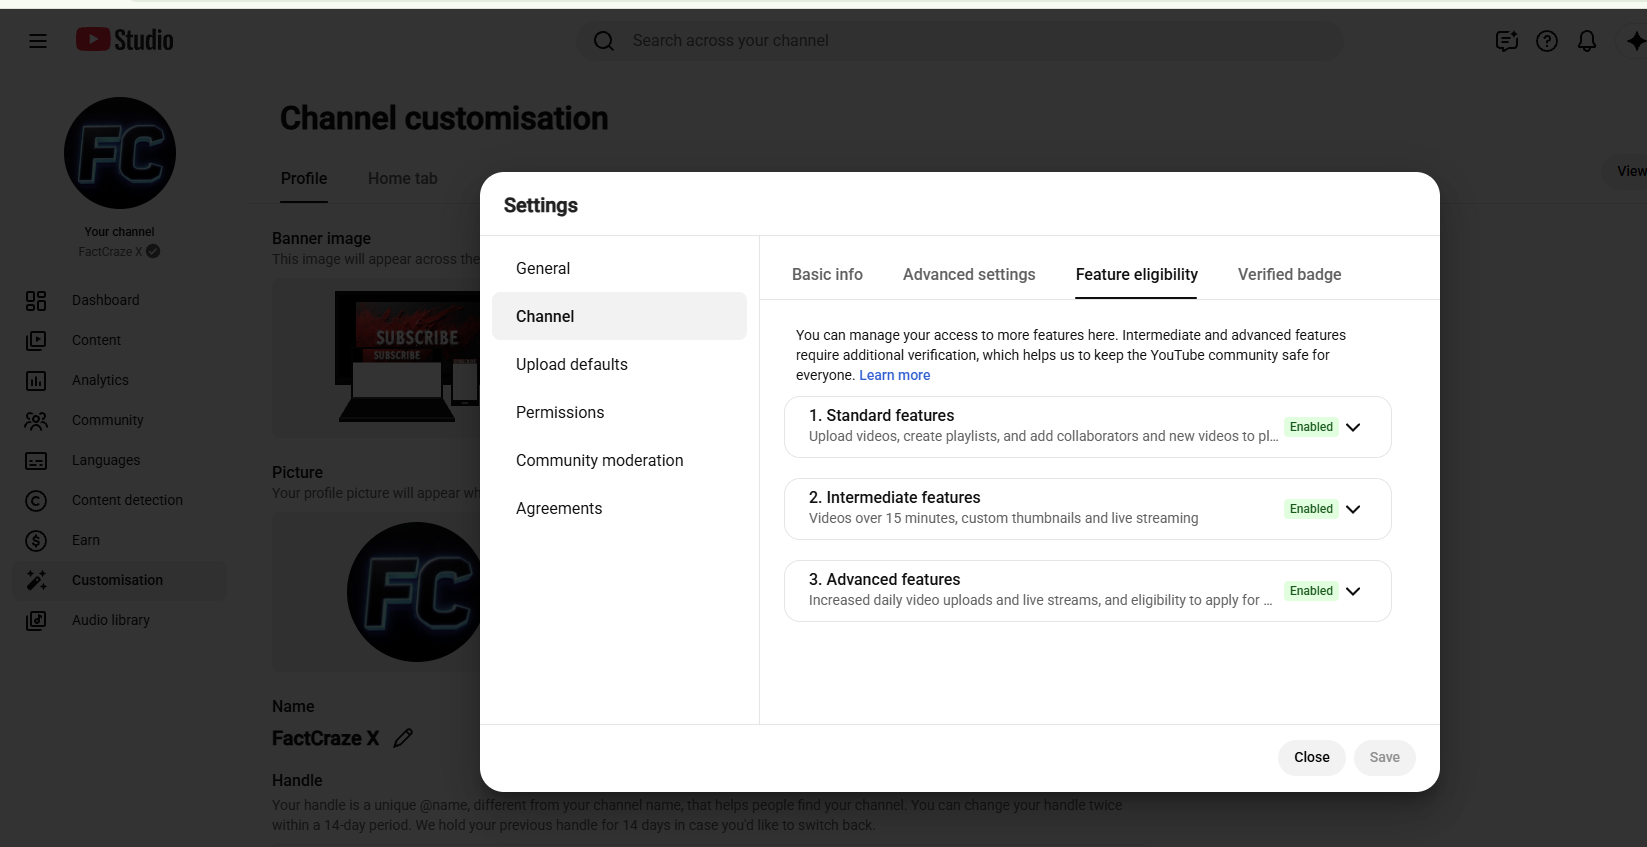
Task: Click the Analytics label in sidebar
Action: tap(100, 380)
